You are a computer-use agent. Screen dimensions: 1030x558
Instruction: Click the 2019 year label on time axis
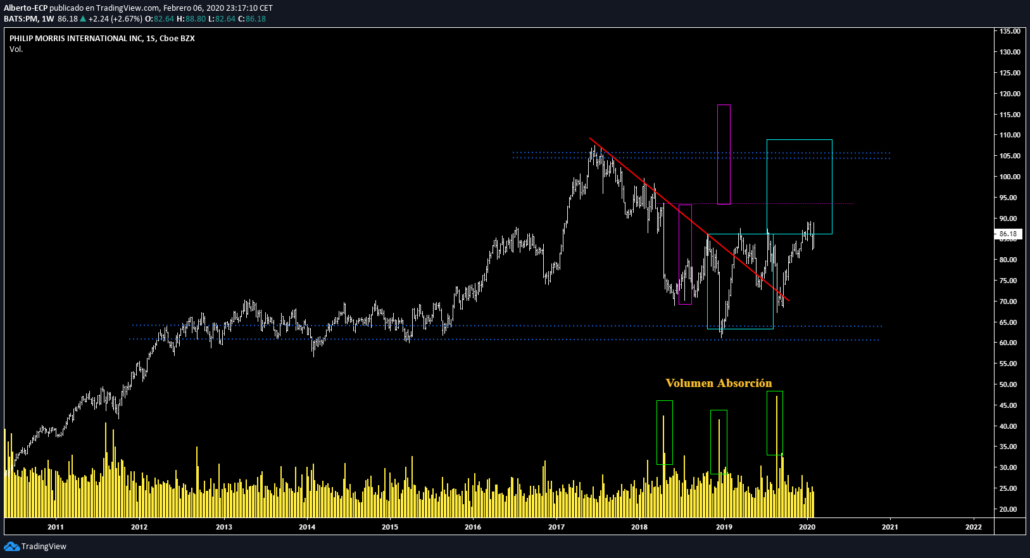coord(724,527)
